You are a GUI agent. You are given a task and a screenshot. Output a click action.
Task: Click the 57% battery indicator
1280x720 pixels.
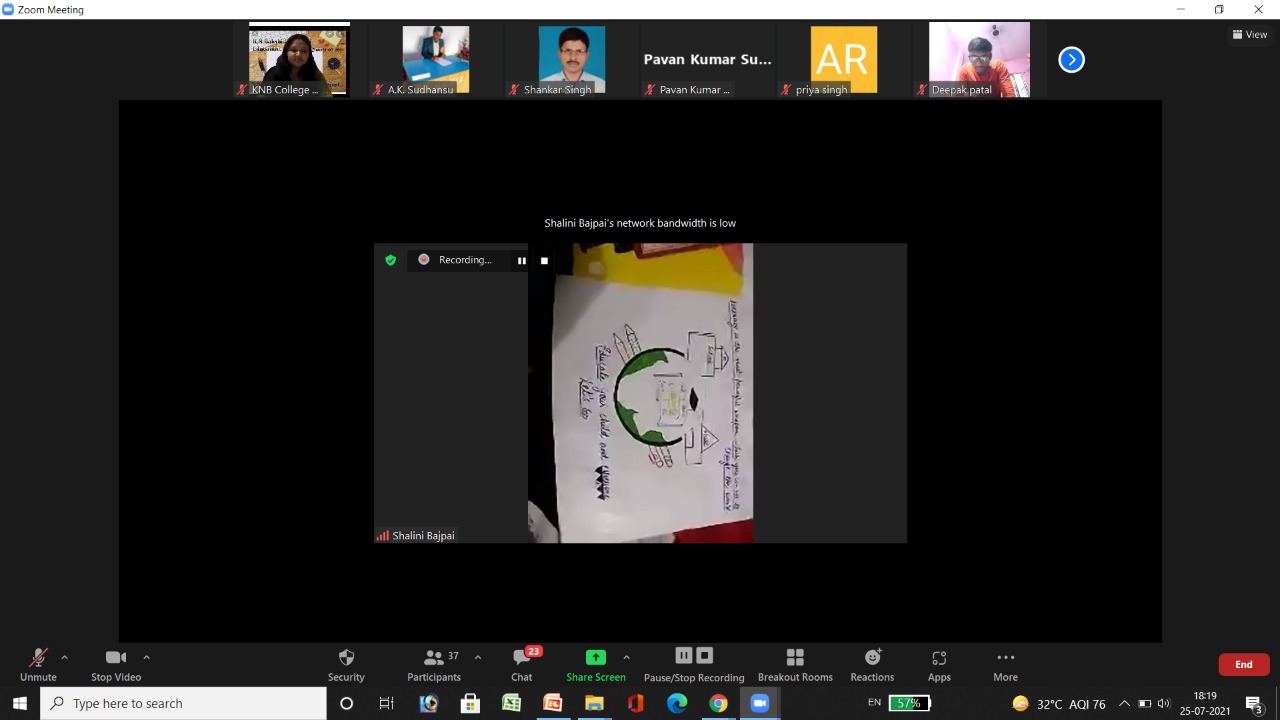pyautogui.click(x=909, y=703)
